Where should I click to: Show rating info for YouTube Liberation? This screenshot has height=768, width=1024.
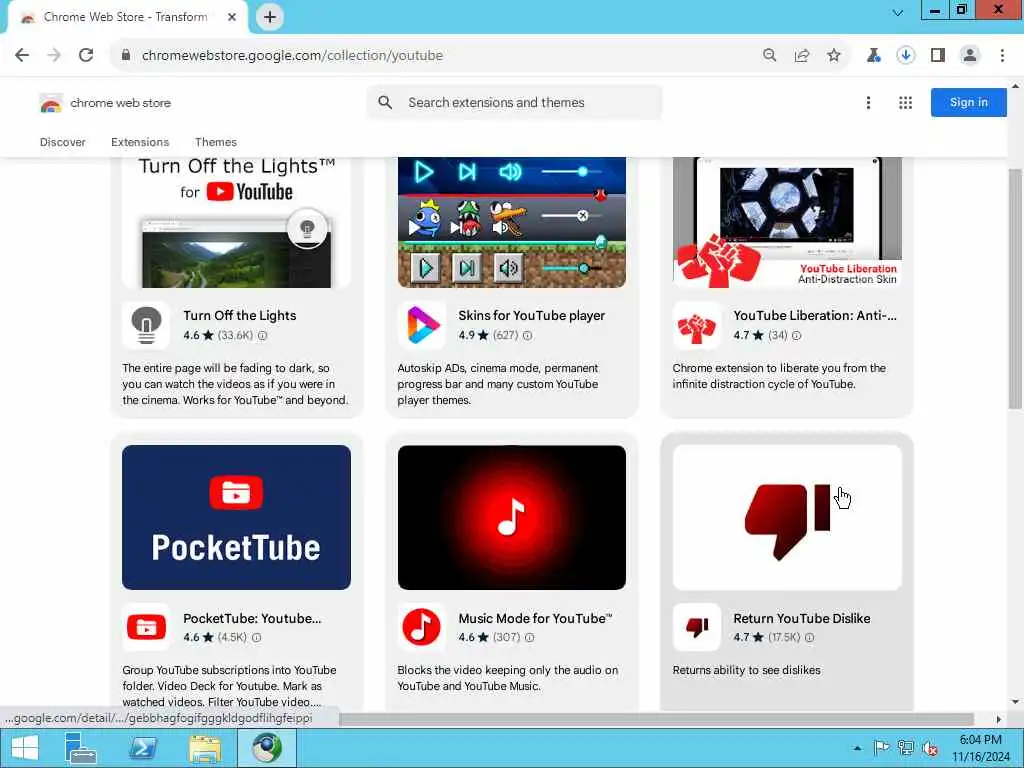tap(797, 336)
